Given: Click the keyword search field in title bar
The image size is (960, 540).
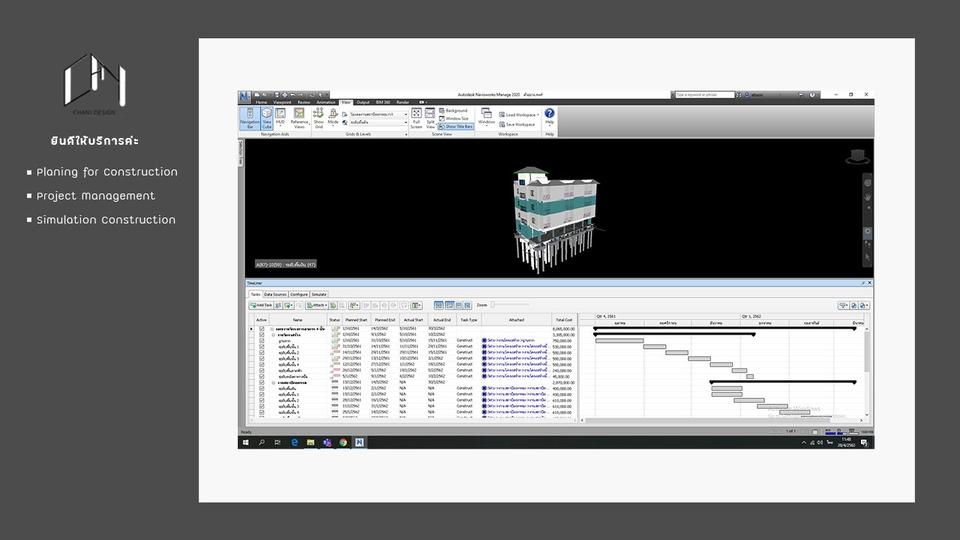Looking at the screenshot, I should 704,95.
